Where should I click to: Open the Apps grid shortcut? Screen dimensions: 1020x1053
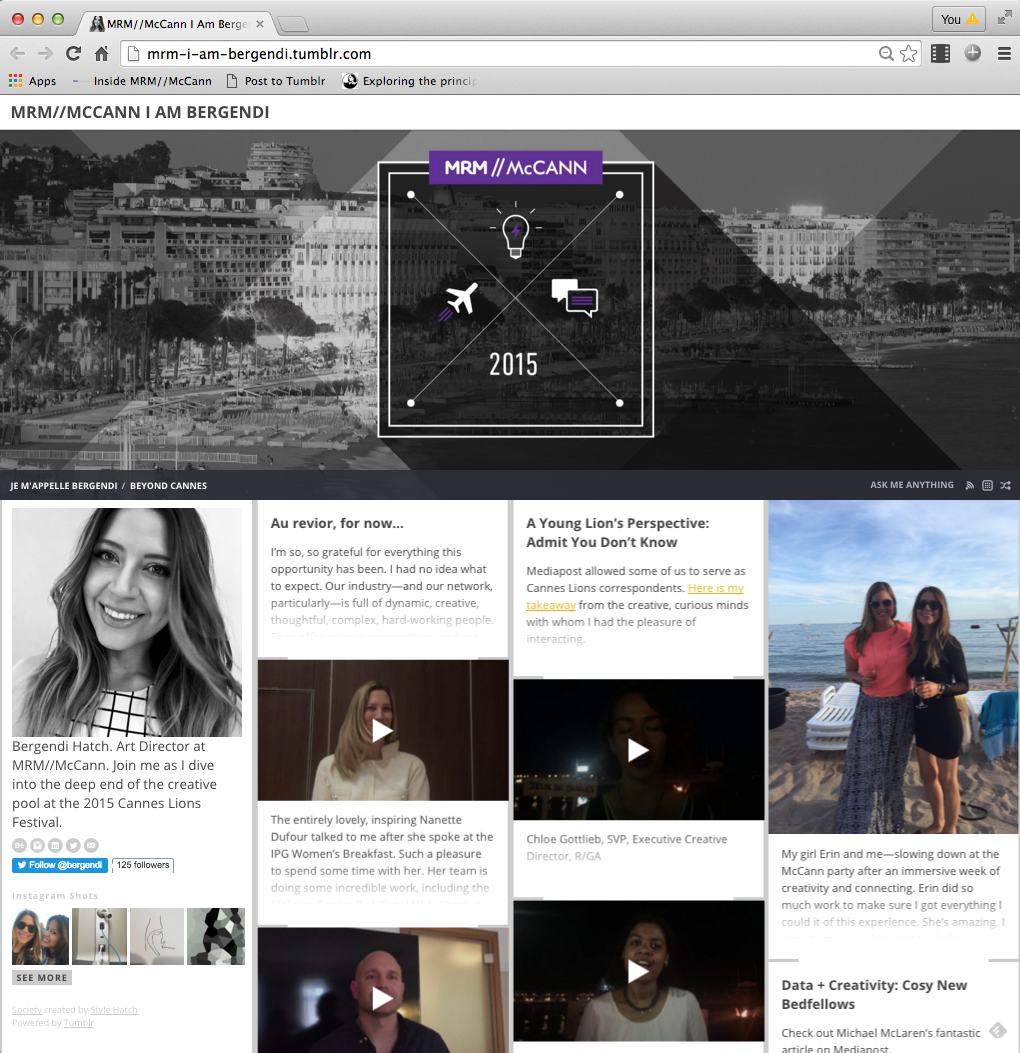tap(32, 81)
